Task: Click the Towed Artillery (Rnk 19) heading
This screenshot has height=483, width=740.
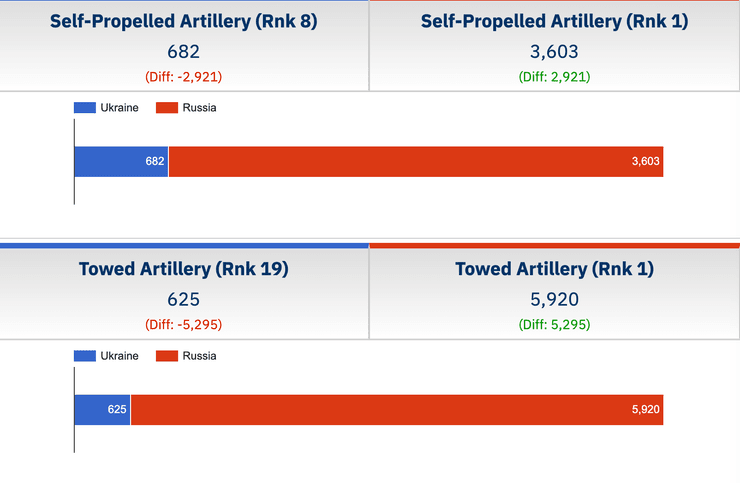Action: [x=184, y=268]
